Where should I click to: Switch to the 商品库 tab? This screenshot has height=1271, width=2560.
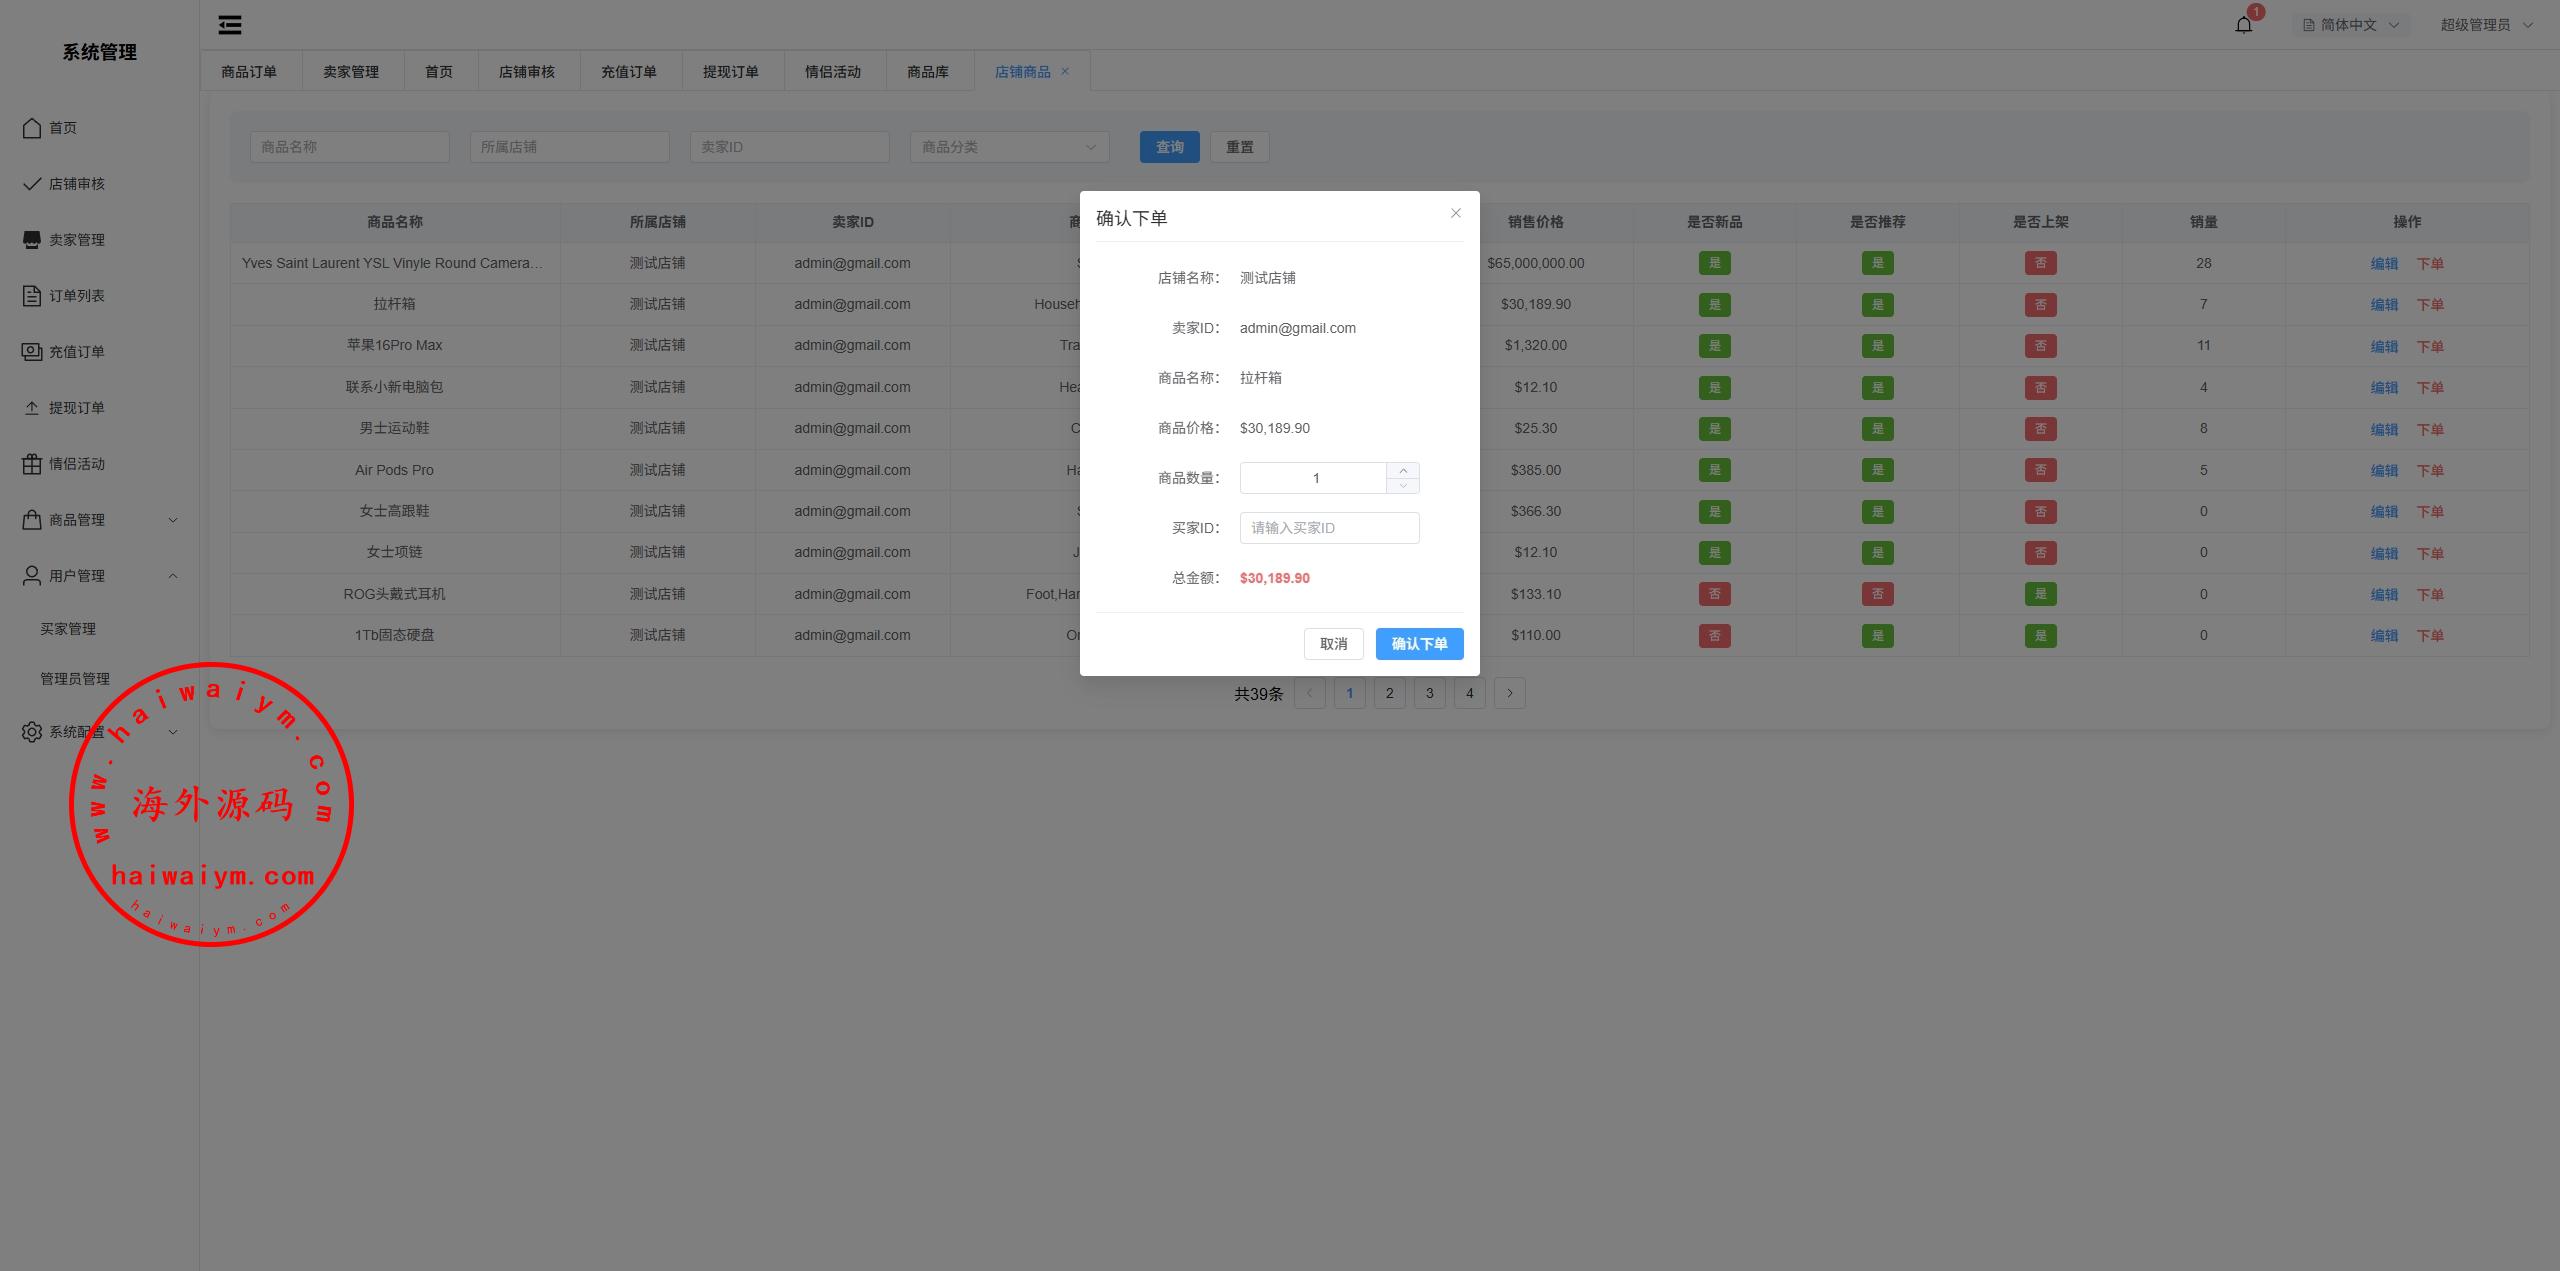point(927,72)
